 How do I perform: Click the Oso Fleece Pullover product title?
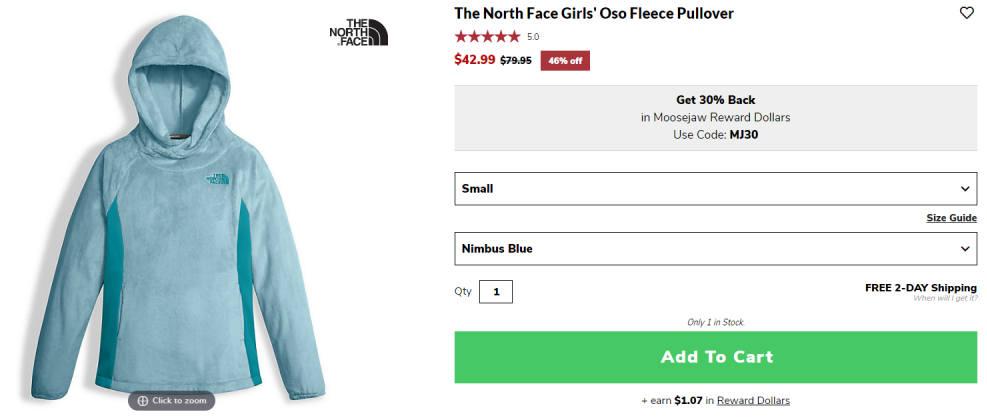[x=594, y=13]
